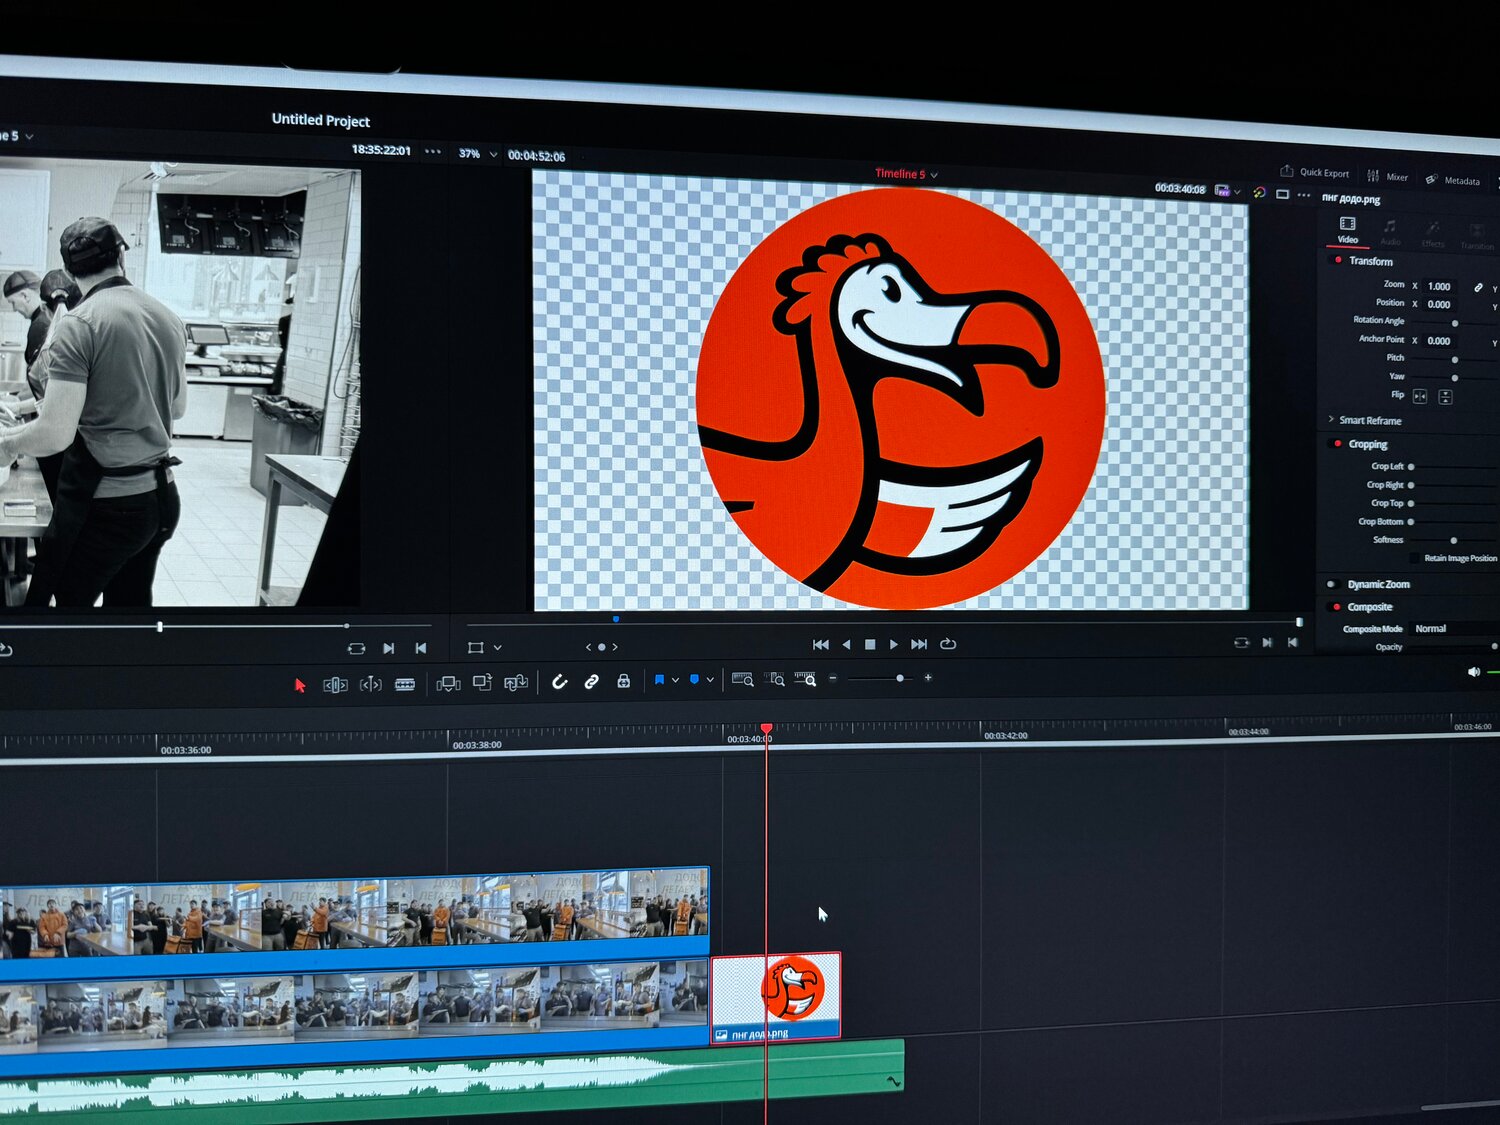The height and width of the screenshot is (1125, 1500).
Task: Switch to the Audio inspector tab
Action: pos(1390,233)
